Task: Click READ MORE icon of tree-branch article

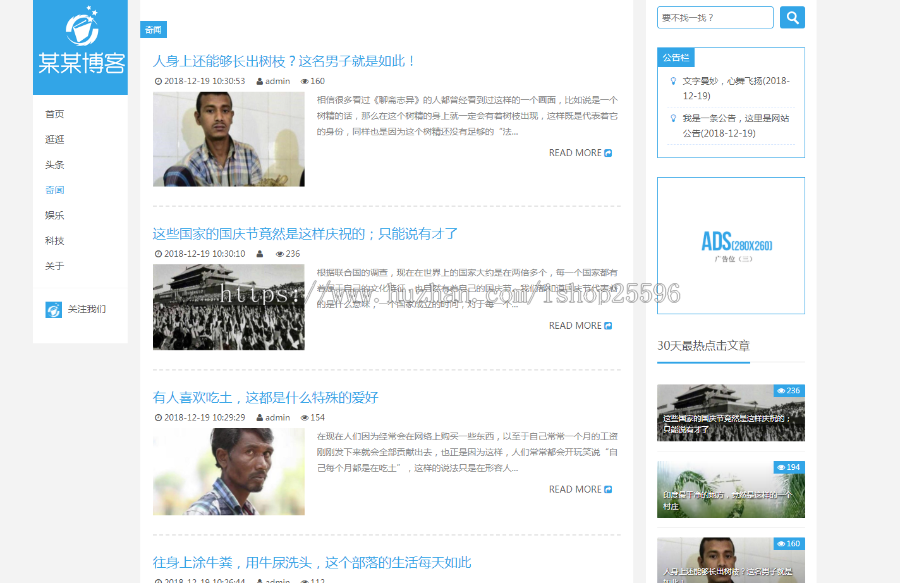Action: coord(608,153)
